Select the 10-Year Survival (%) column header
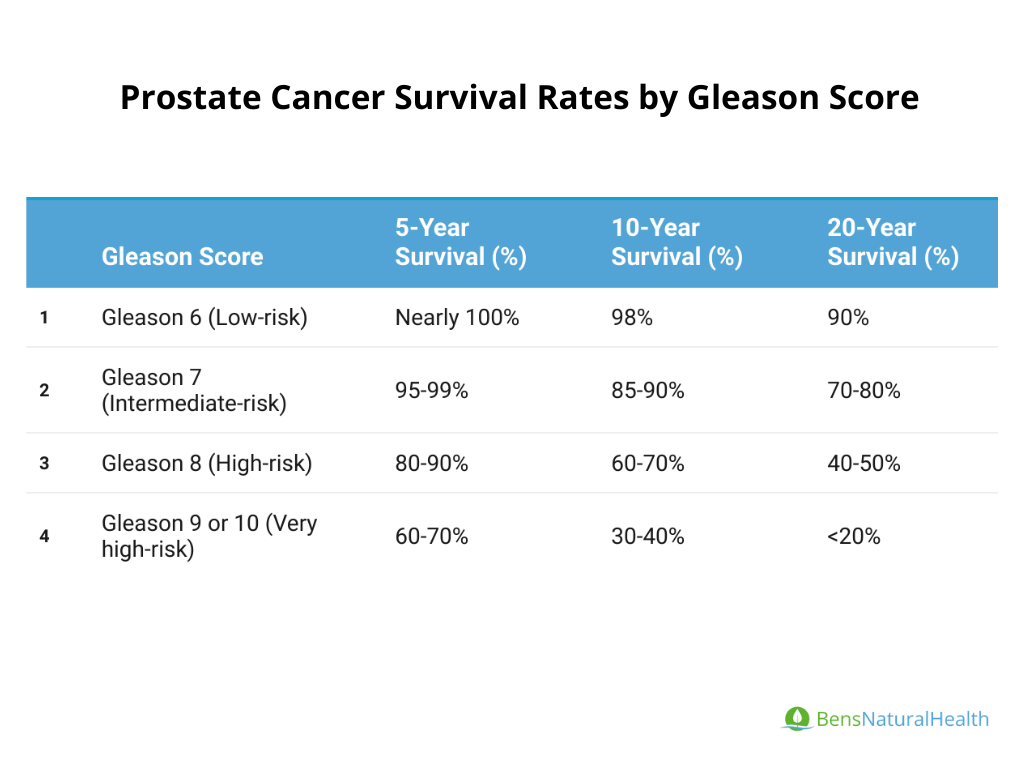 677,243
